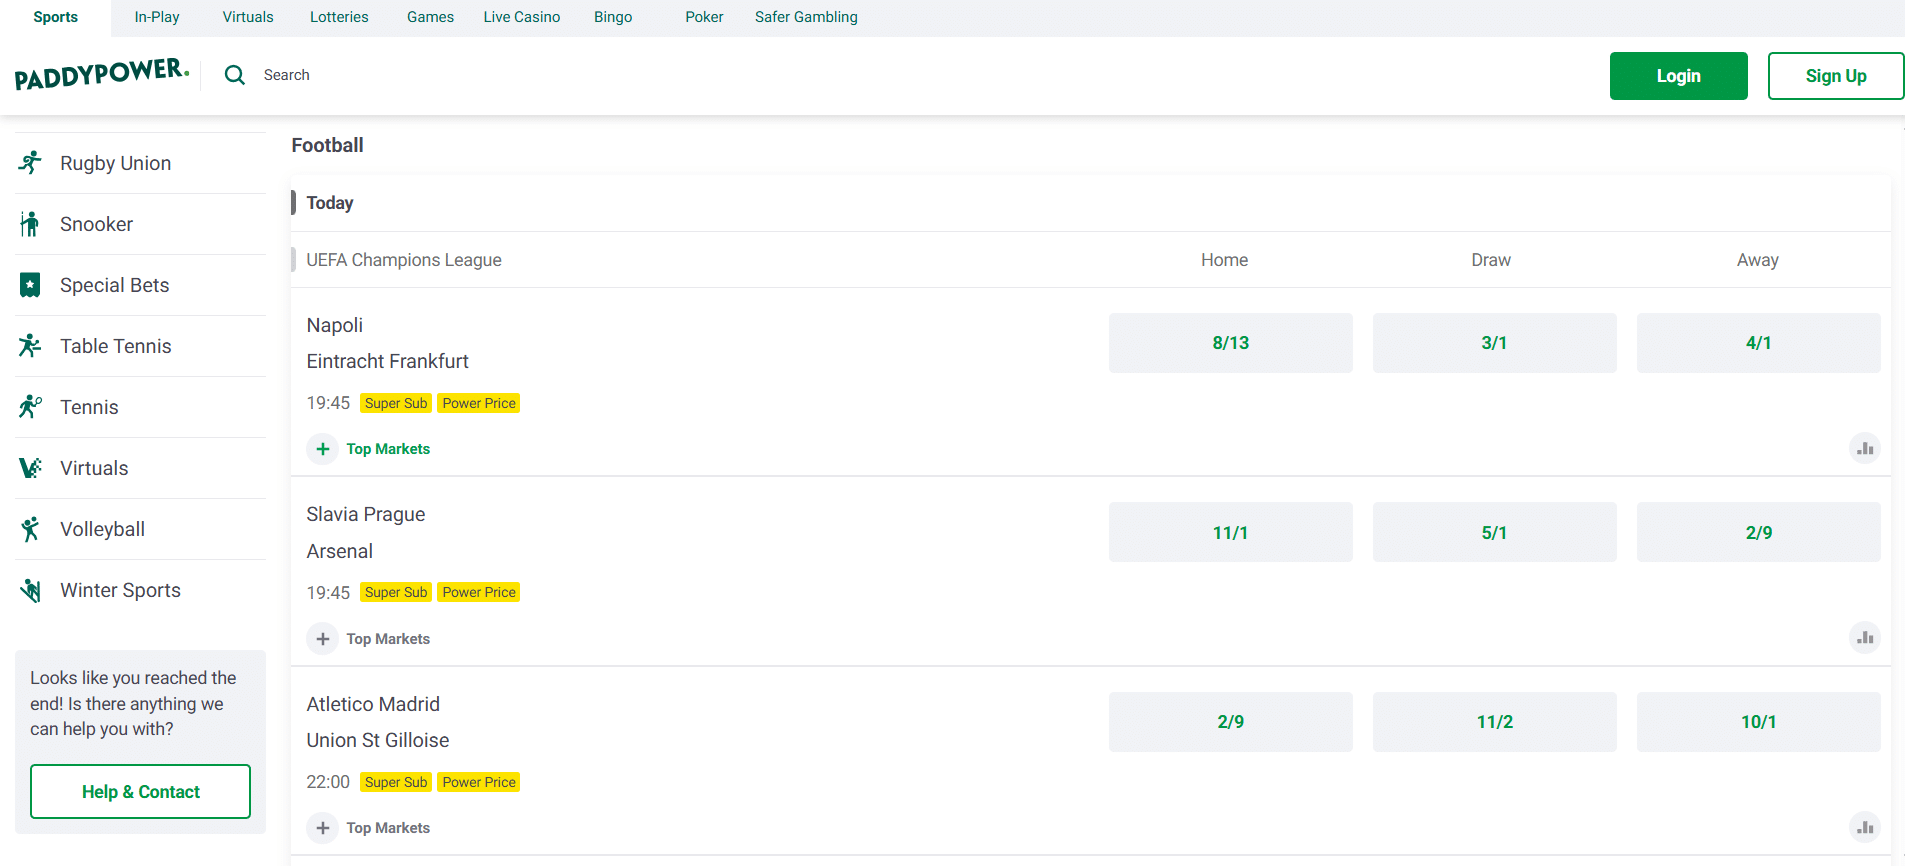
Task: Click the Help & Contact button
Action: [x=140, y=792]
